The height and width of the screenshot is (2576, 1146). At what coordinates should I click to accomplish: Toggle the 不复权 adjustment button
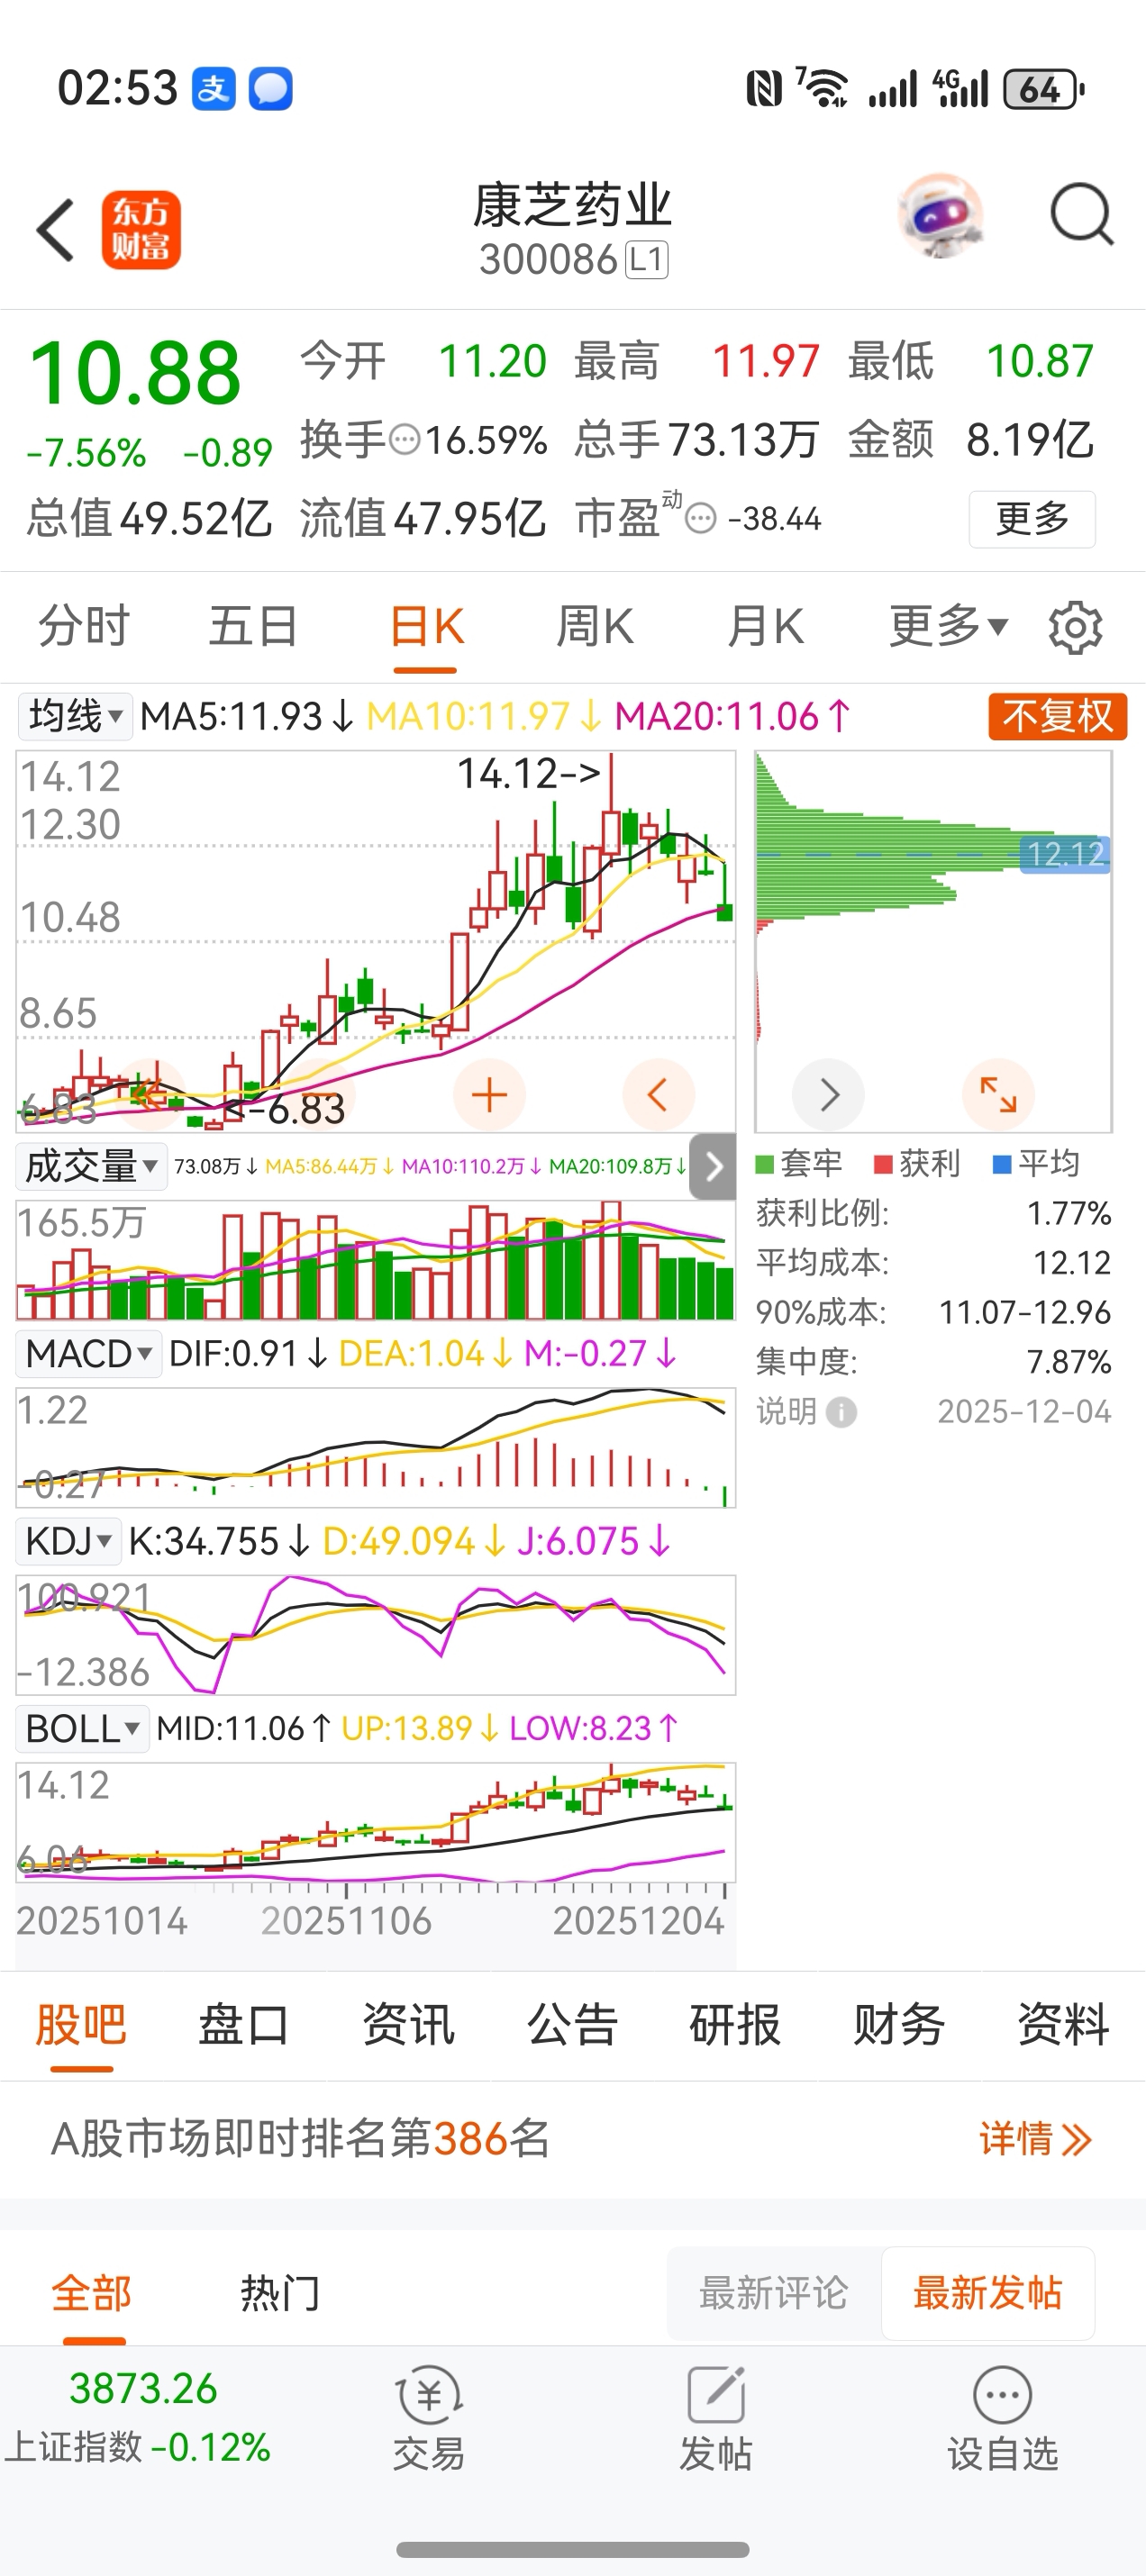1058,717
